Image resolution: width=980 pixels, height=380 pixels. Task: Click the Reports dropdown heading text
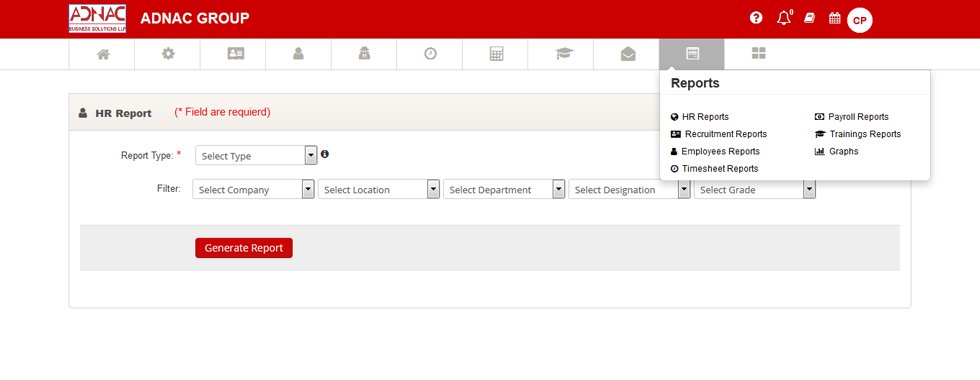(x=695, y=83)
